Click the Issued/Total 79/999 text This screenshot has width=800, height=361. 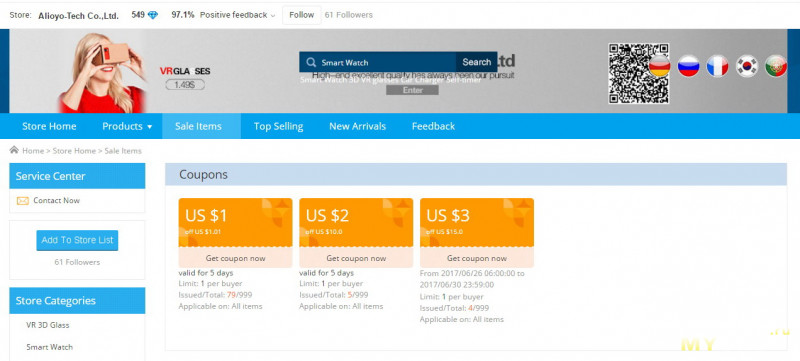click(215, 295)
